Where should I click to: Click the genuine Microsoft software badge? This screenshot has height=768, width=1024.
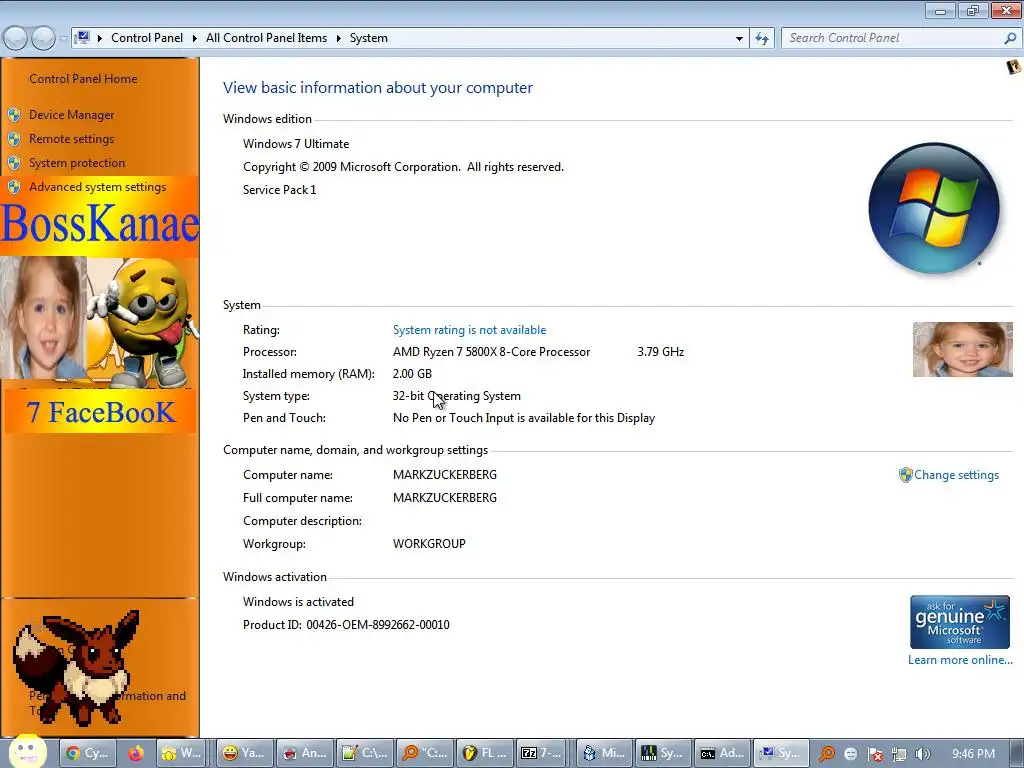[959, 622]
